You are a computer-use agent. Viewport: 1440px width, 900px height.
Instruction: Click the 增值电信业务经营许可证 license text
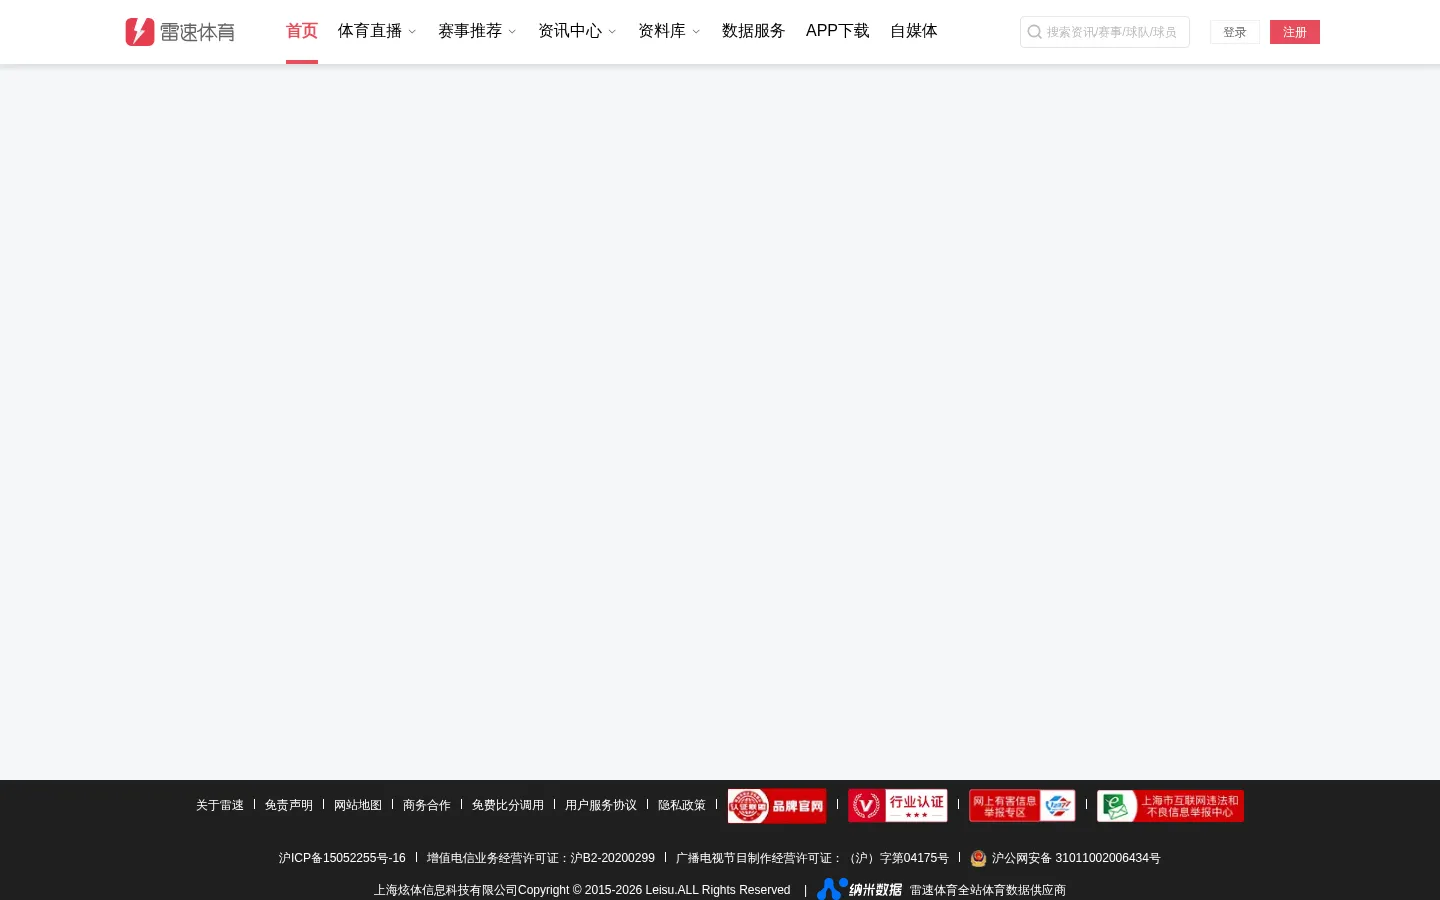tap(541, 858)
